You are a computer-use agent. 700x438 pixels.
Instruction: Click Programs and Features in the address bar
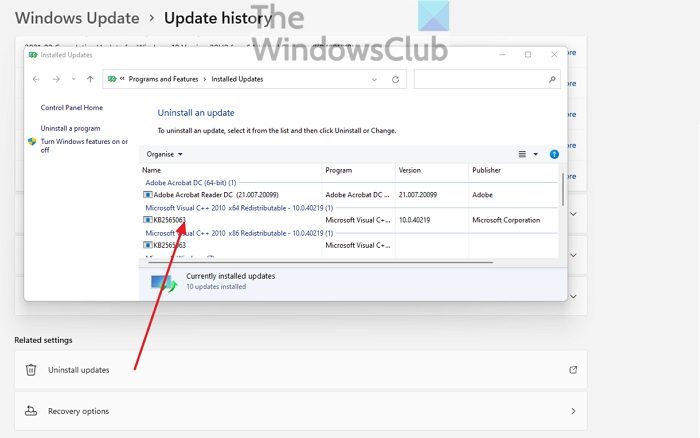pos(163,79)
